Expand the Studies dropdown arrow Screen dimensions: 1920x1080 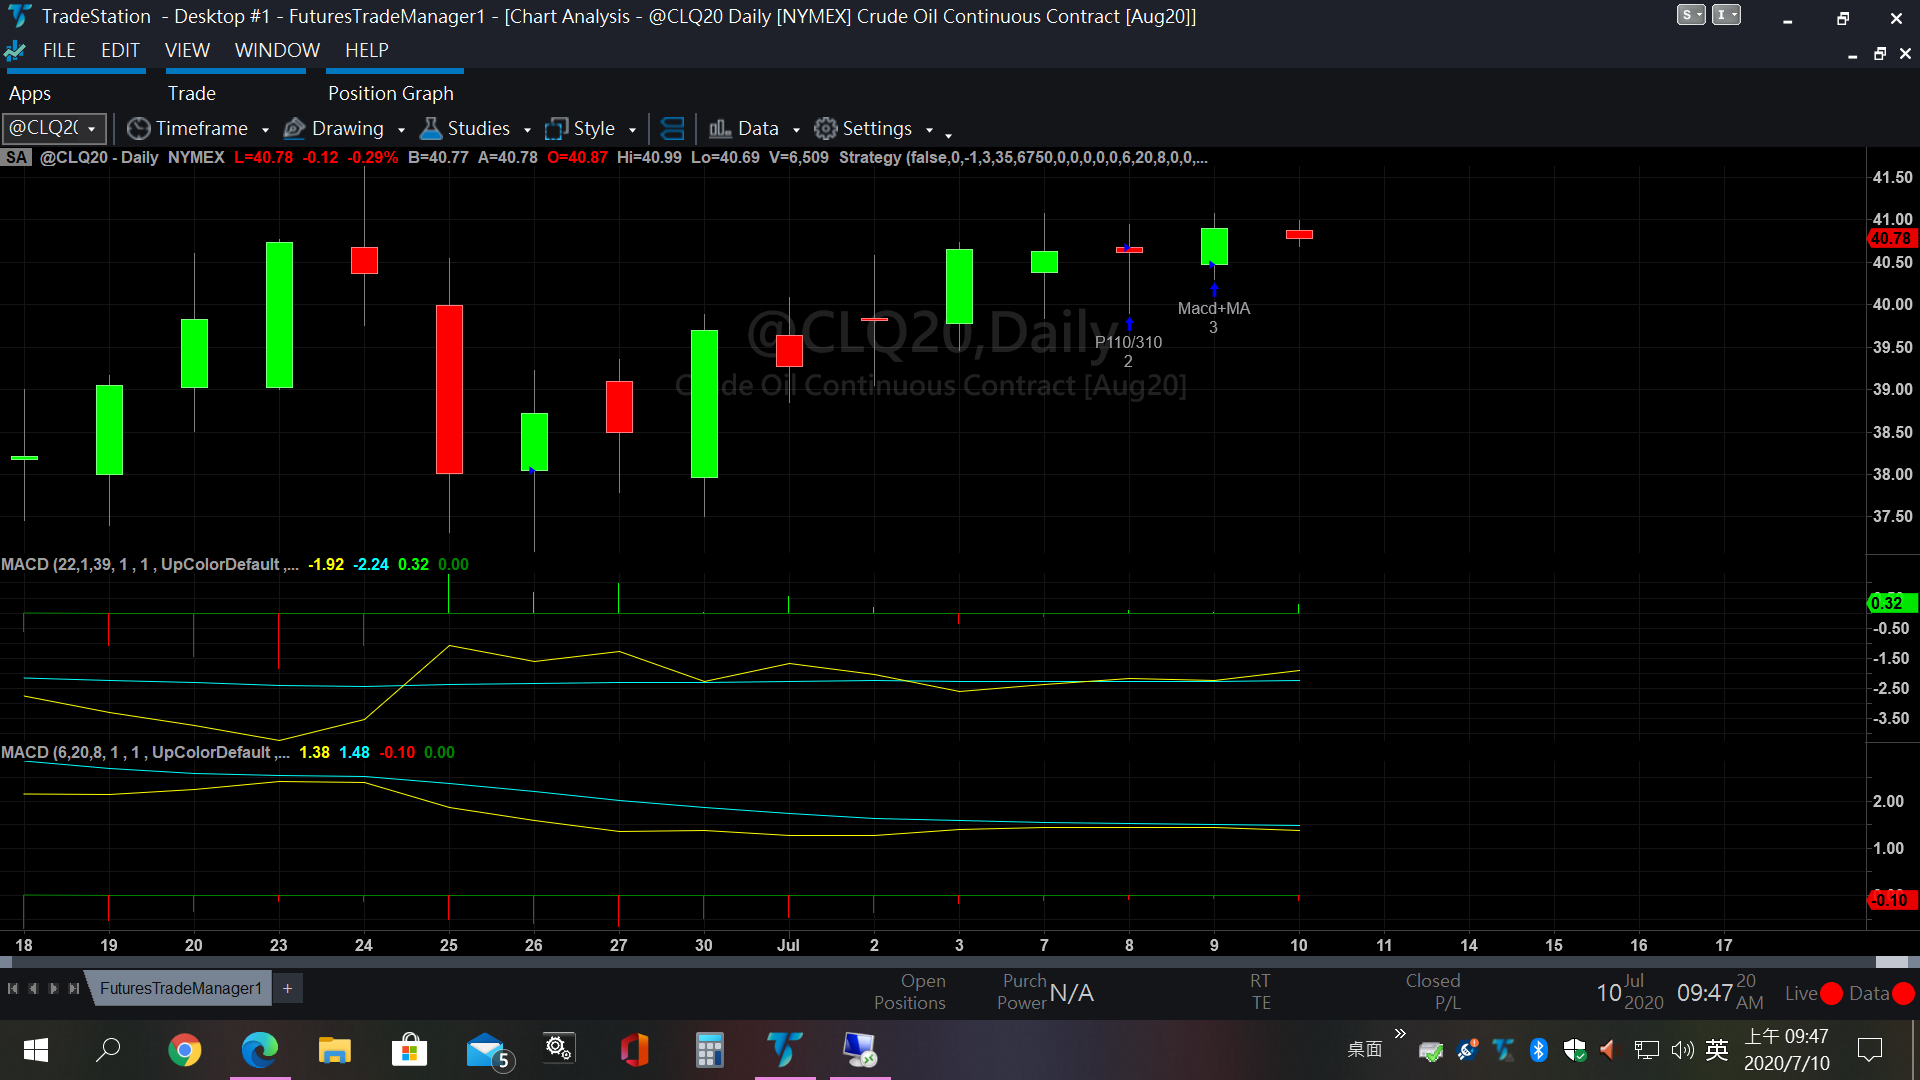527,130
